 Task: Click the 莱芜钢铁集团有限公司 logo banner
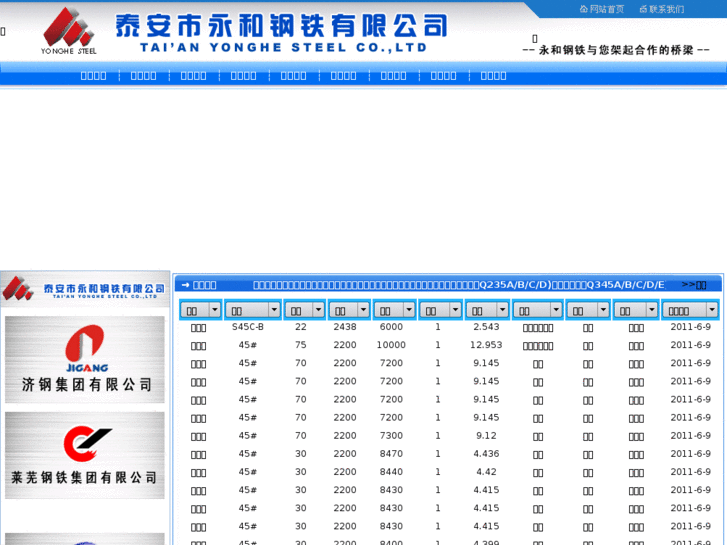(85, 455)
